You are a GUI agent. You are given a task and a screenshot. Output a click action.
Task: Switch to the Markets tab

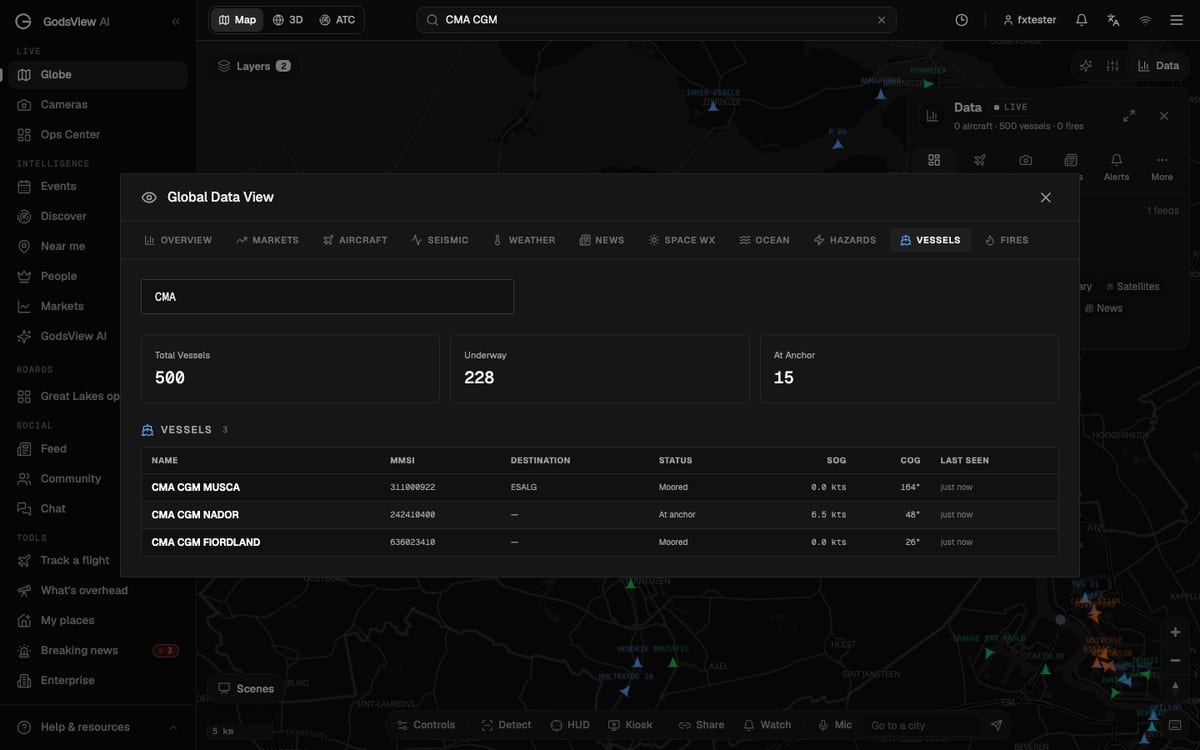tap(267, 240)
